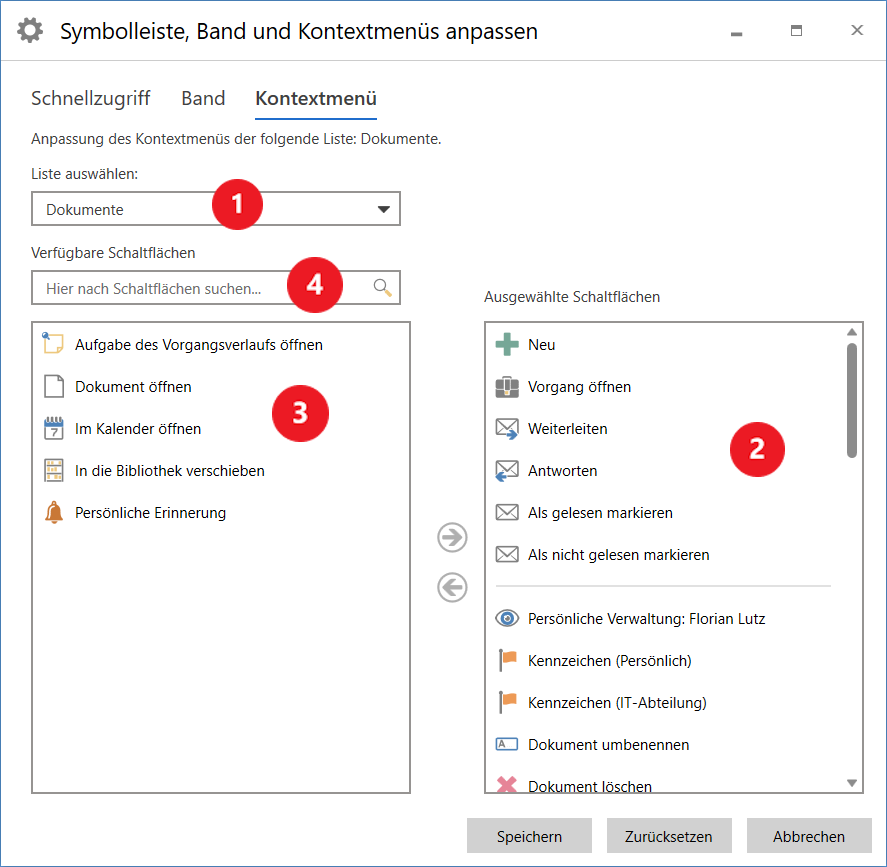Click the Neu green plus icon
Screen dimensions: 887x867
point(507,344)
